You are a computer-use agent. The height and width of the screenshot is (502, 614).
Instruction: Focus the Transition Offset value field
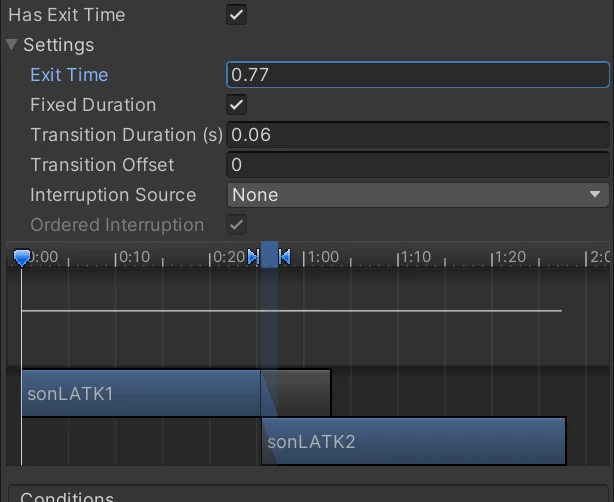coord(417,165)
